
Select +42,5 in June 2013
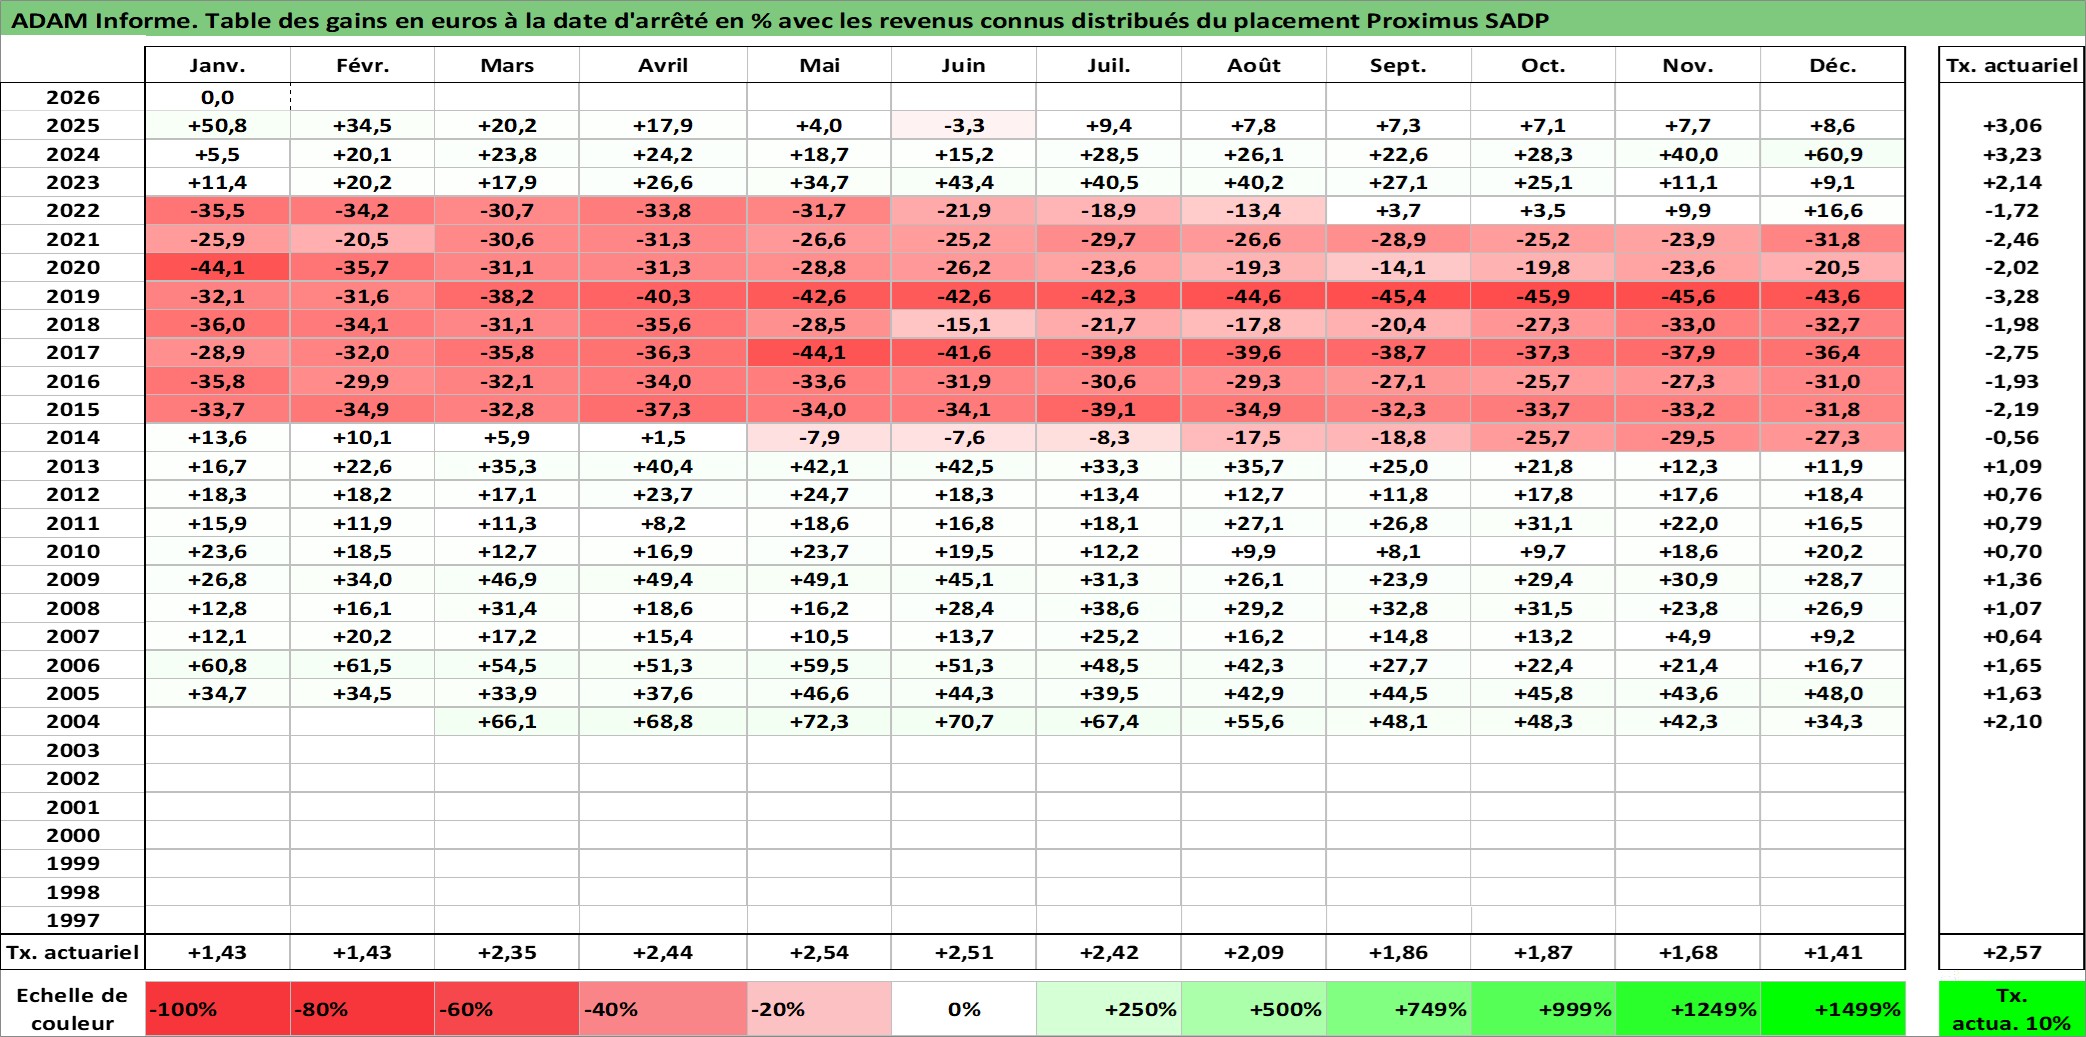point(964,466)
